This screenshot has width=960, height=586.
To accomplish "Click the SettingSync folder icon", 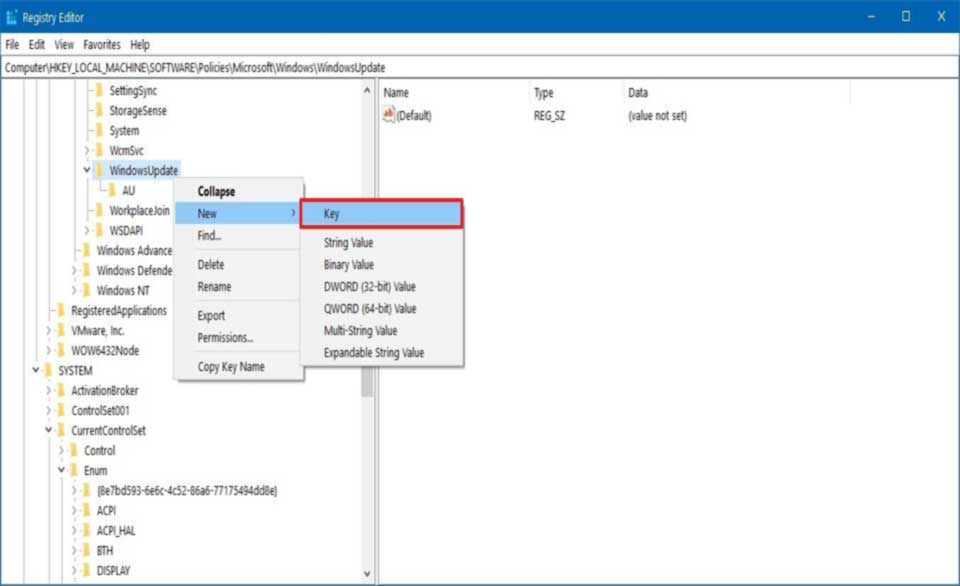I will click(99, 91).
